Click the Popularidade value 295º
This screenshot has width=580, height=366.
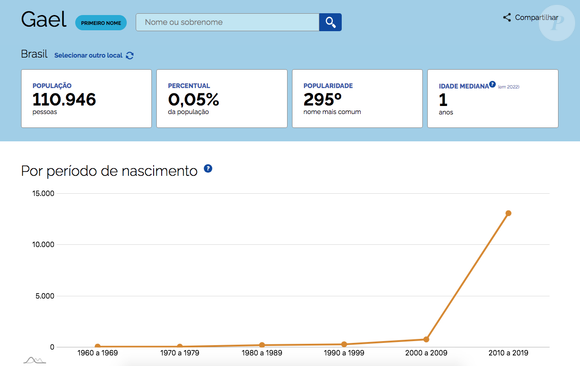click(323, 100)
